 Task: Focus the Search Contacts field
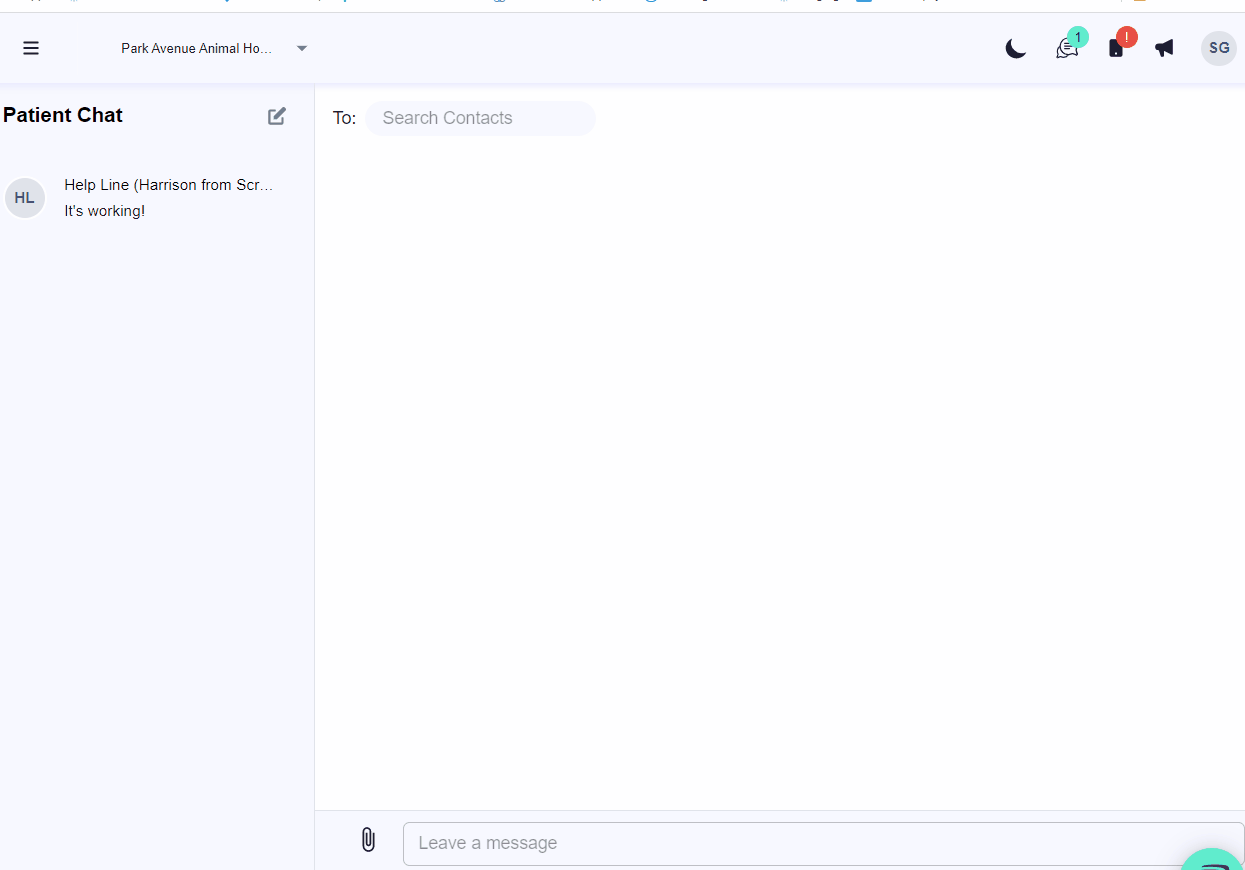pyautogui.click(x=480, y=118)
